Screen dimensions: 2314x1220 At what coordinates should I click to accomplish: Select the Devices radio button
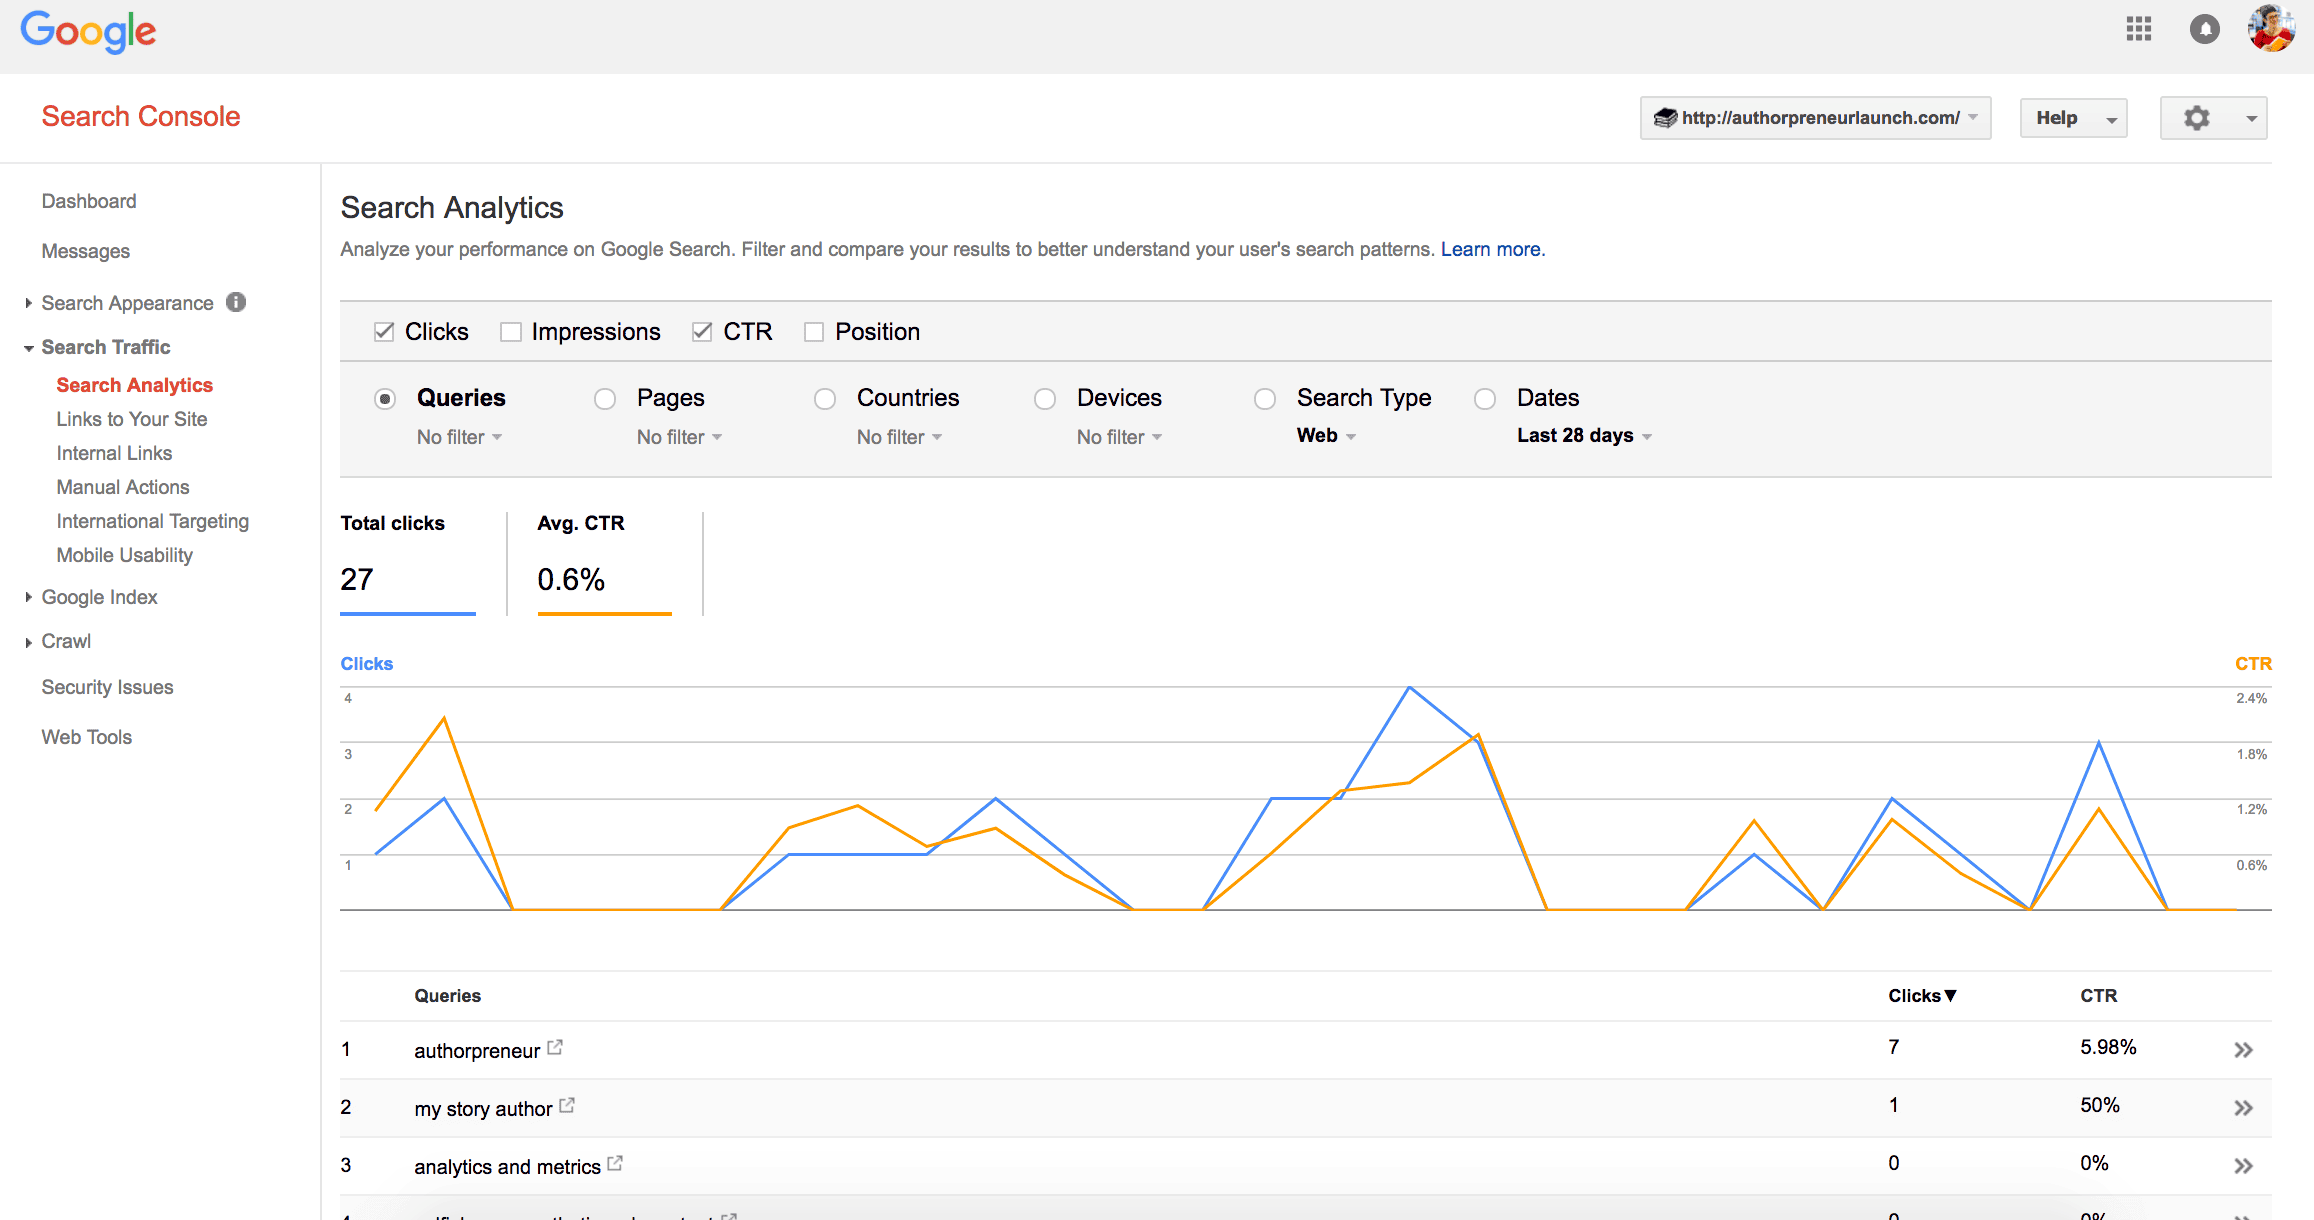click(1045, 399)
